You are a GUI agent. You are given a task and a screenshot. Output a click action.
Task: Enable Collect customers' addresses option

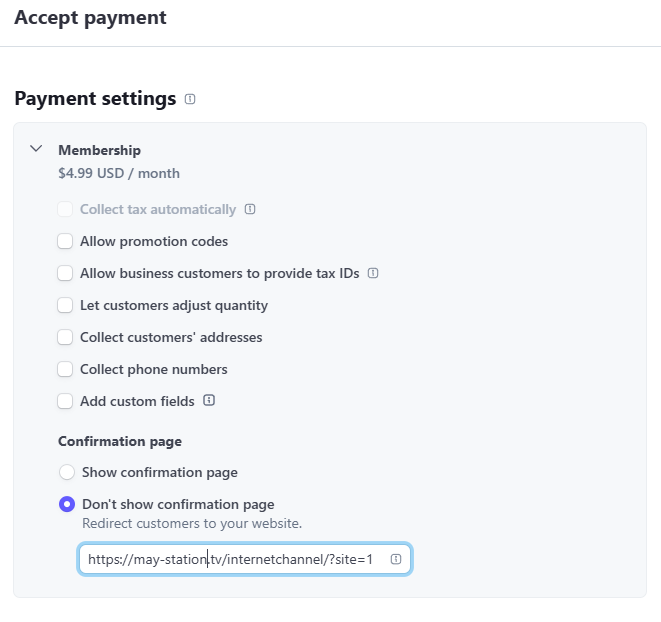pos(65,337)
